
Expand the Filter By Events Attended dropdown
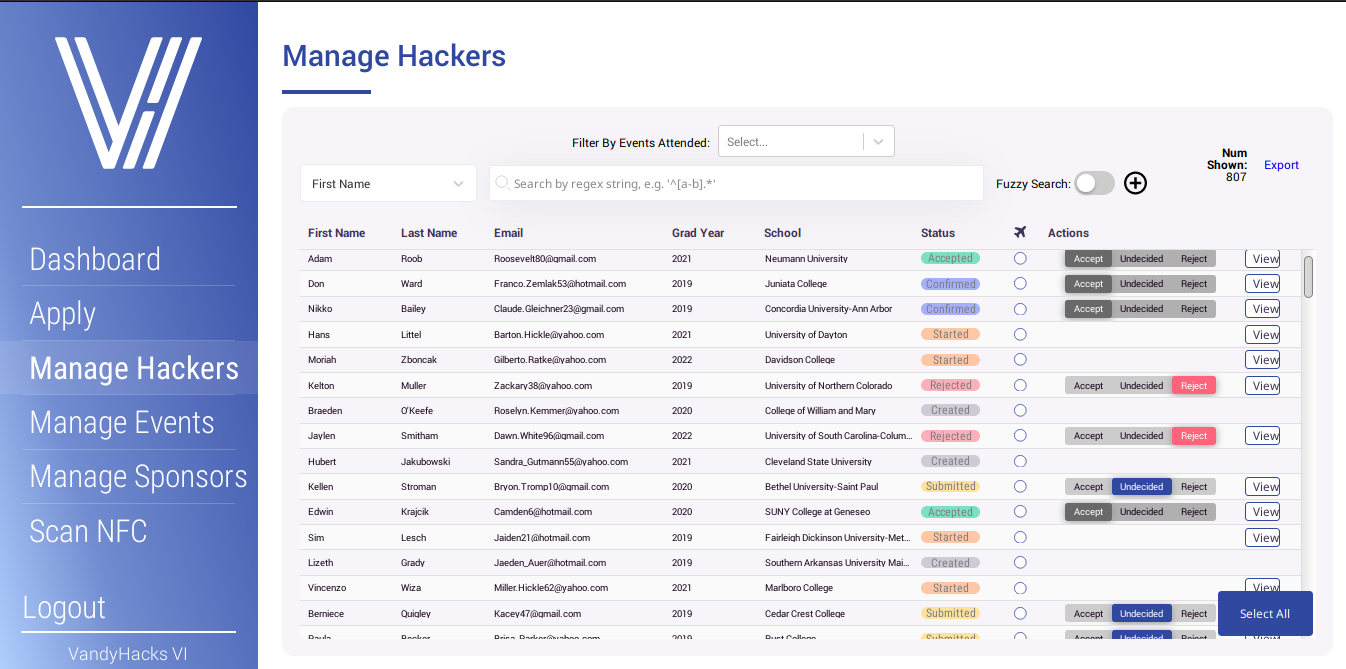click(x=790, y=142)
